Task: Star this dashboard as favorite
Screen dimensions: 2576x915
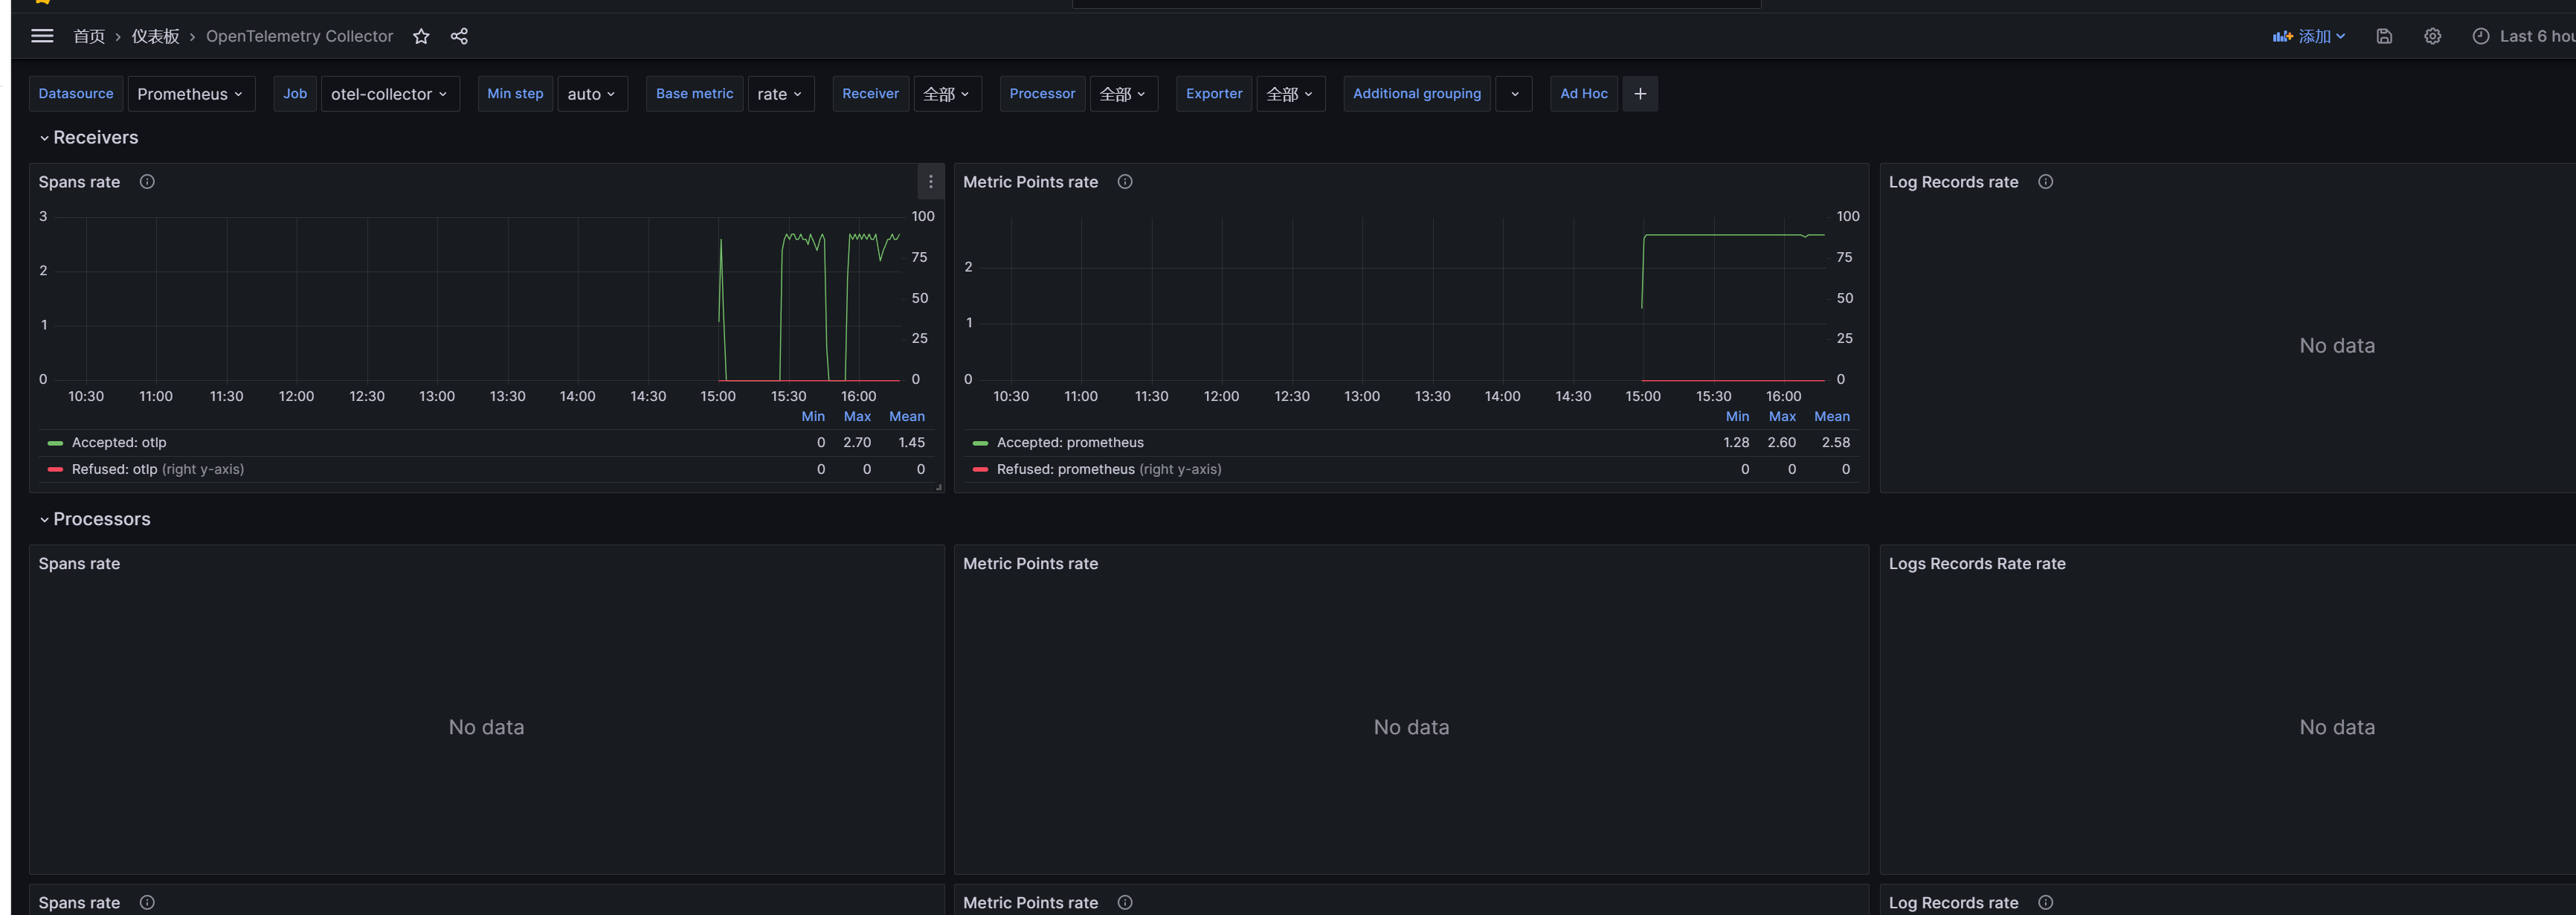Action: point(421,36)
